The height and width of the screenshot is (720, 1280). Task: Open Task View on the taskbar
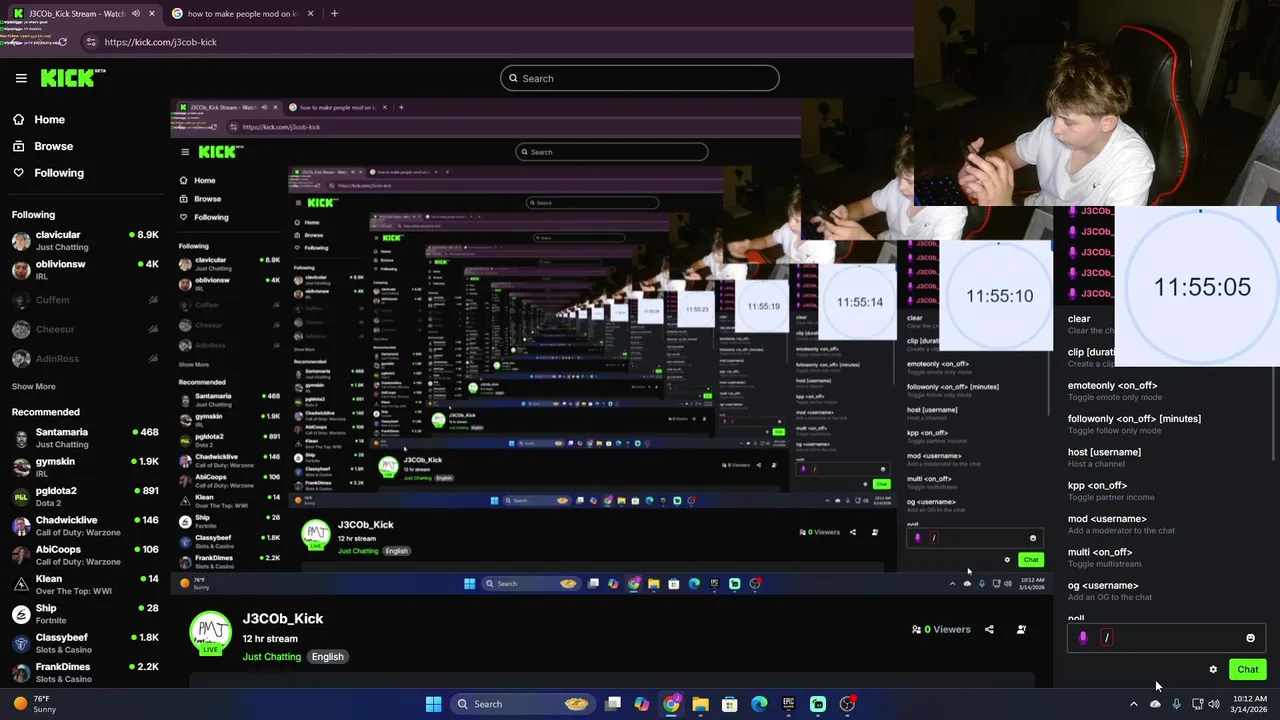pyautogui.click(x=613, y=704)
